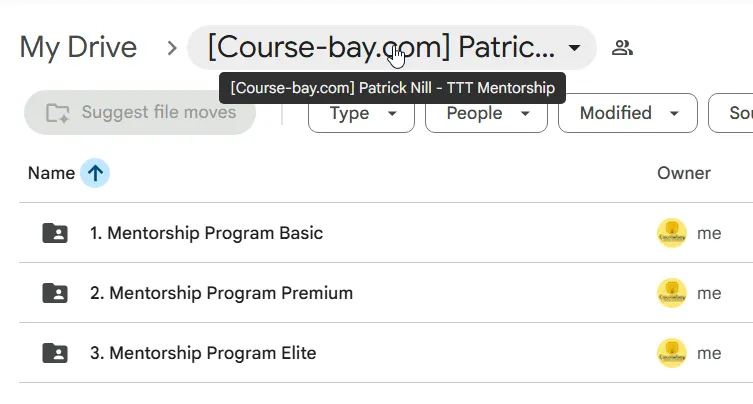Open the Modified filter dropdown

coord(628,113)
